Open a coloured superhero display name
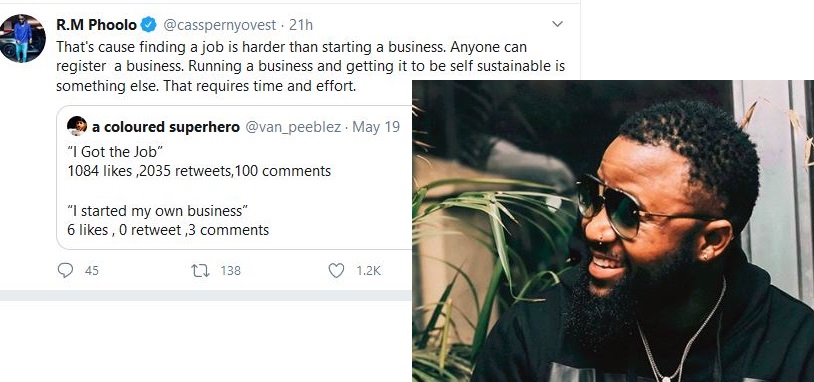Screen dimensions: 814x382 (166, 127)
